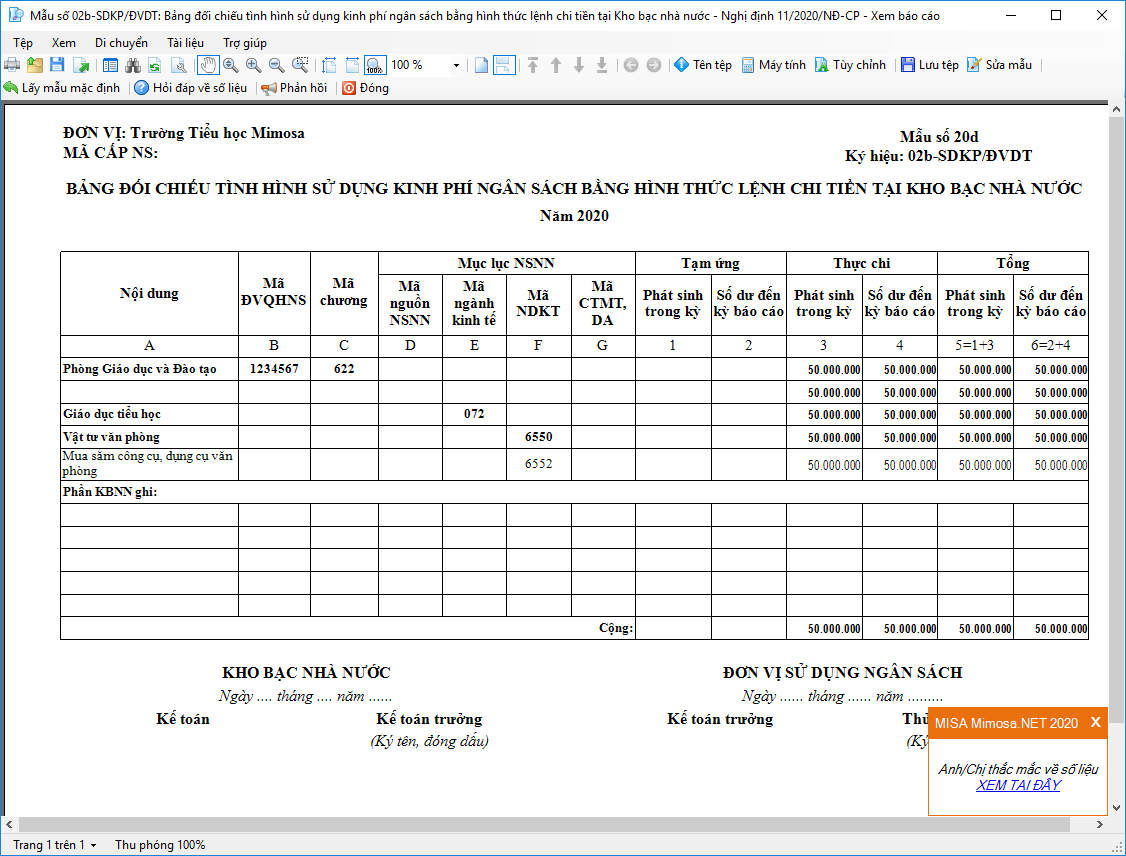Click Lấy mẫu mặc định button
Viewport: 1126px width, 856px height.
(62, 88)
